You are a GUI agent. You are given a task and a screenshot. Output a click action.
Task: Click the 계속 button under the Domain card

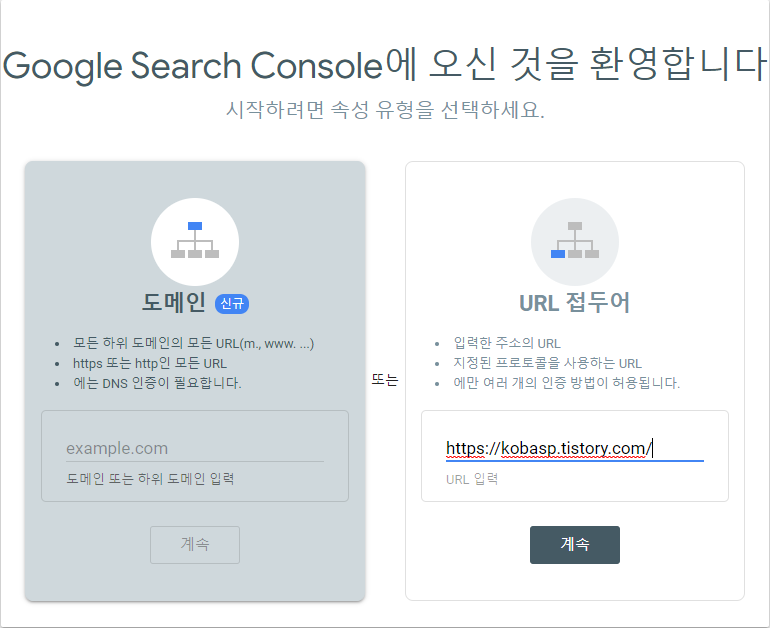[x=195, y=545]
